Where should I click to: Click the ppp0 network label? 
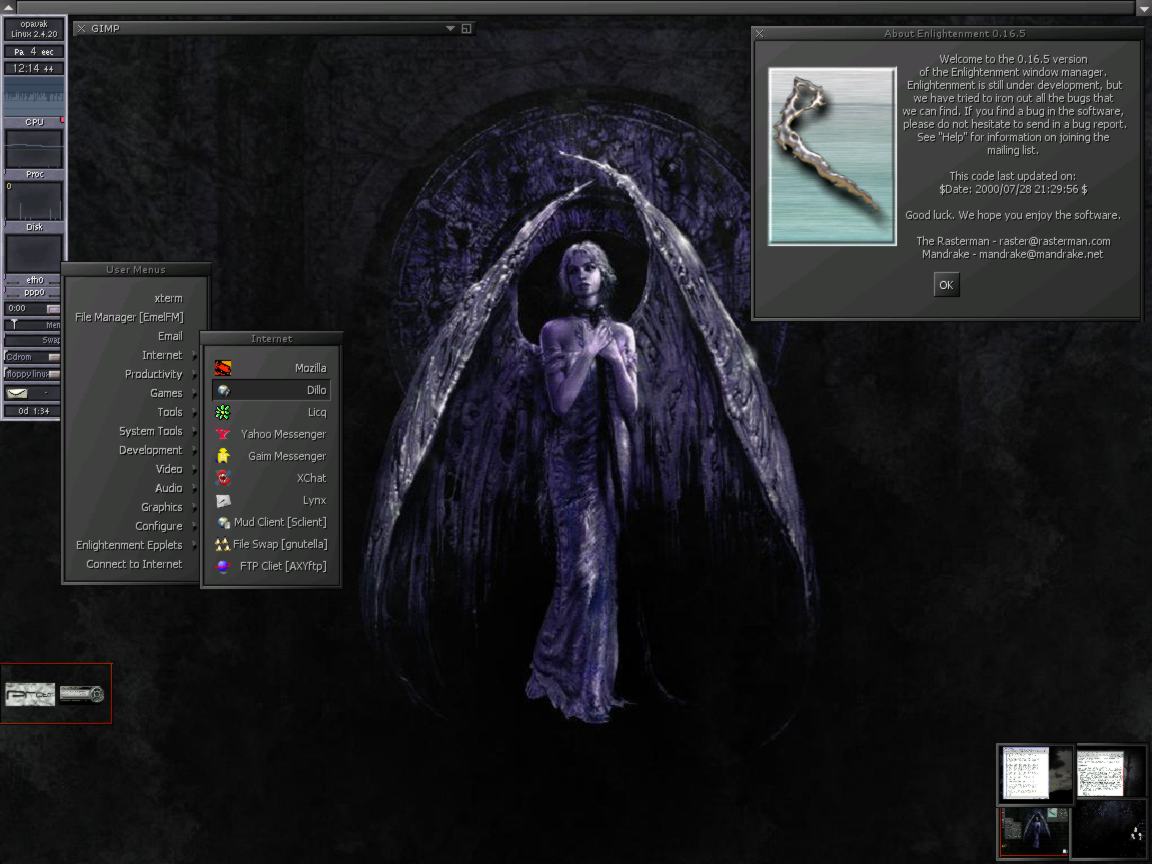coord(34,292)
